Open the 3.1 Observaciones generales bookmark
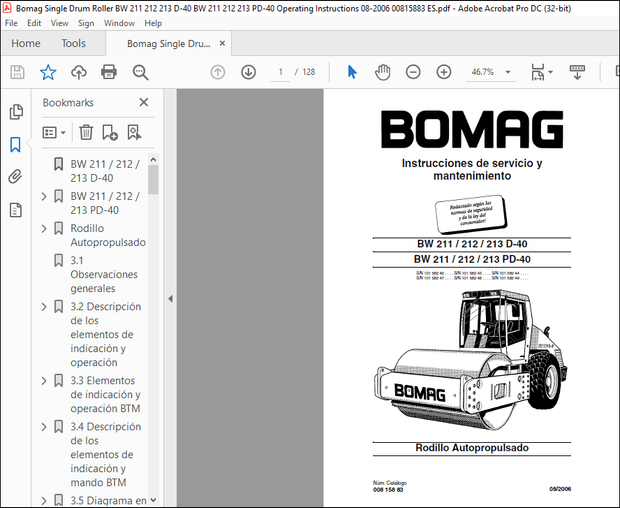 coord(104,274)
